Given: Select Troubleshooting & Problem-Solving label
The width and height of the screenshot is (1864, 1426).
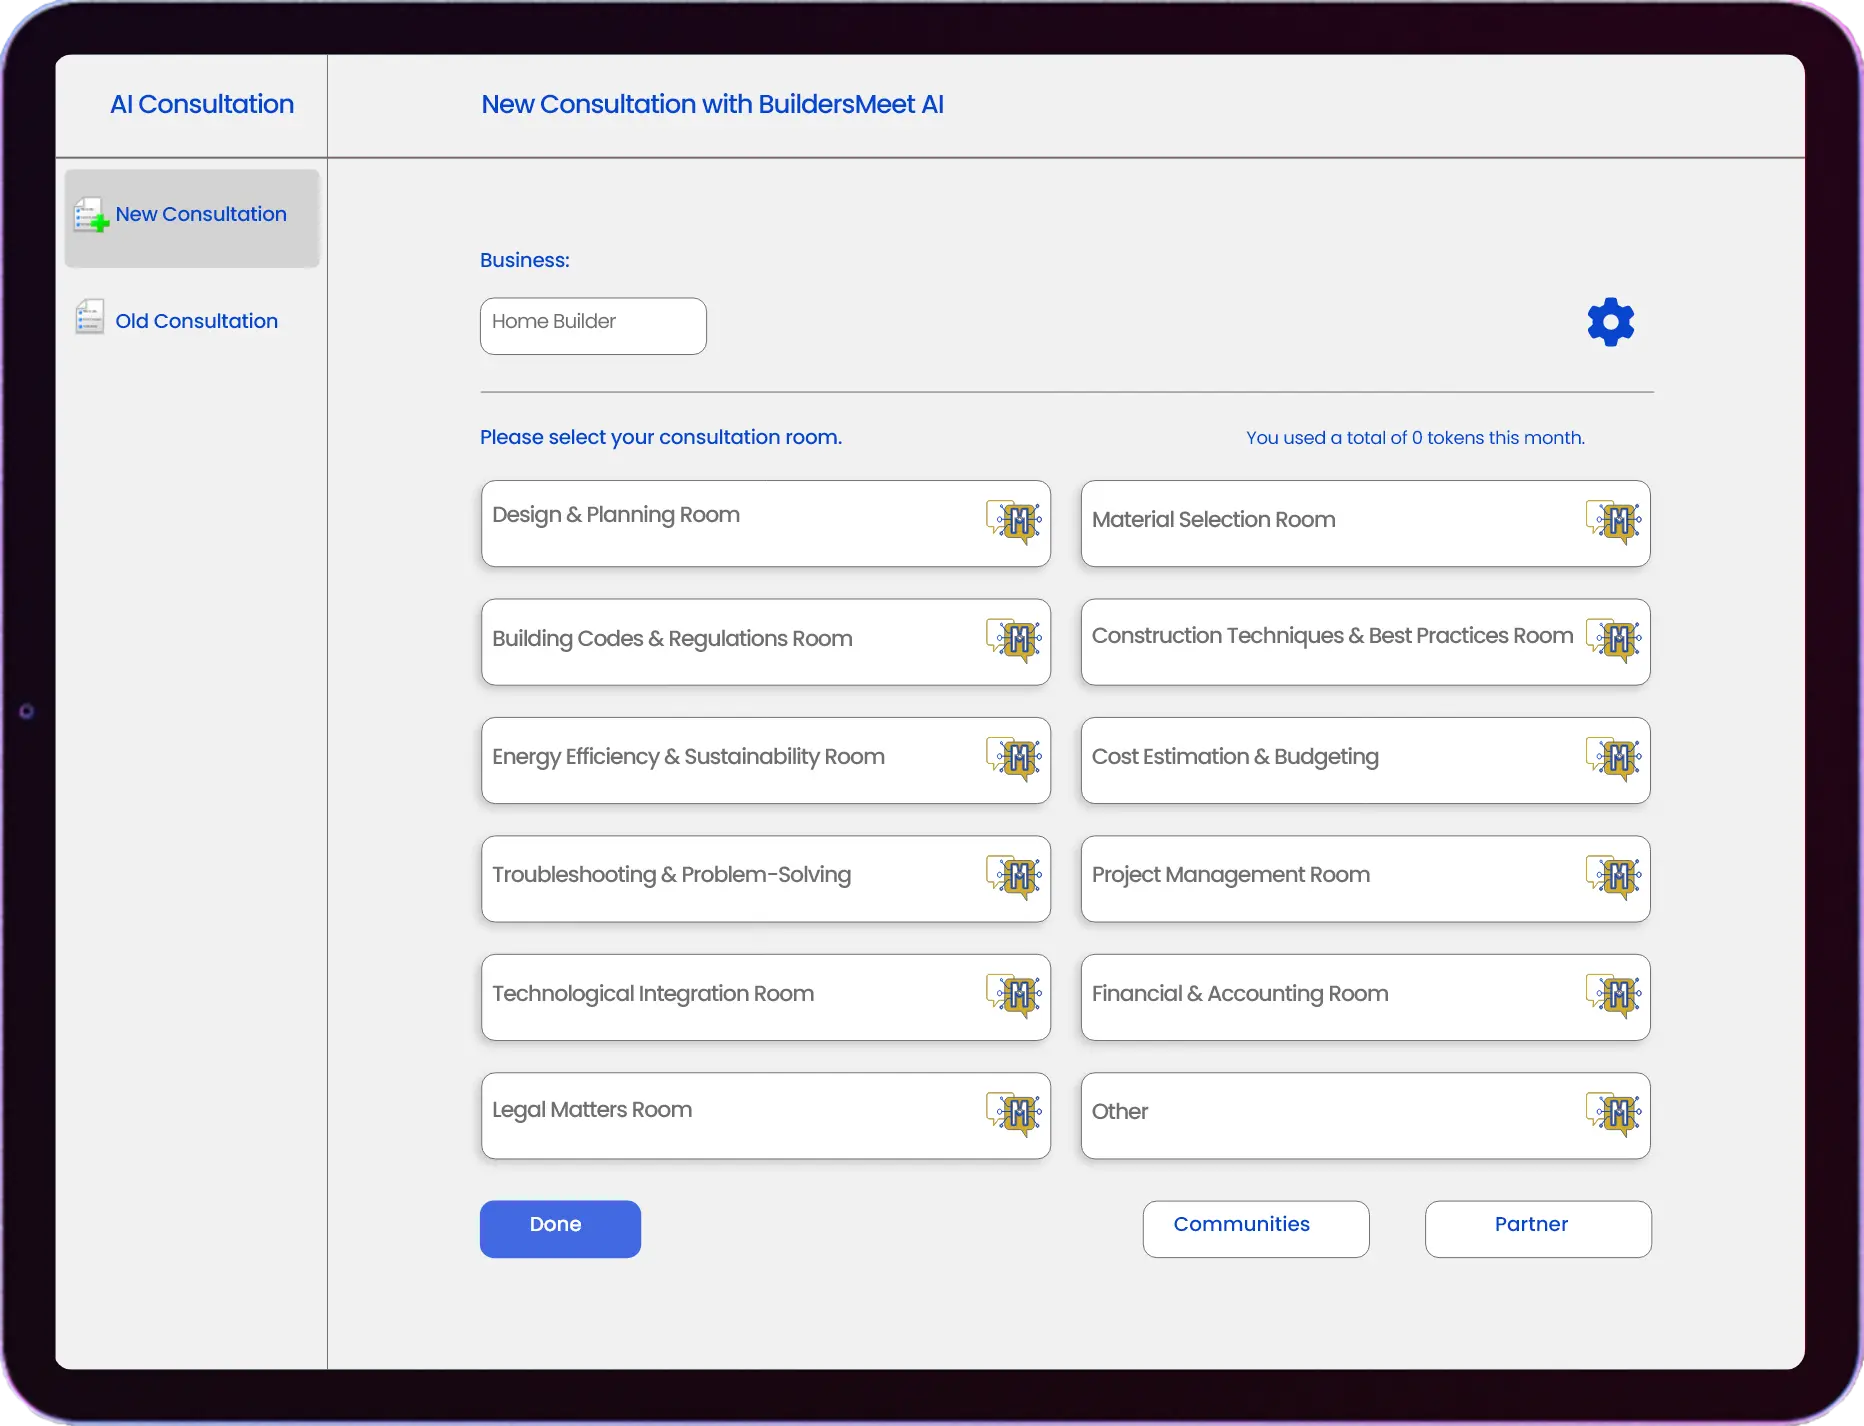Looking at the screenshot, I should tap(671, 875).
